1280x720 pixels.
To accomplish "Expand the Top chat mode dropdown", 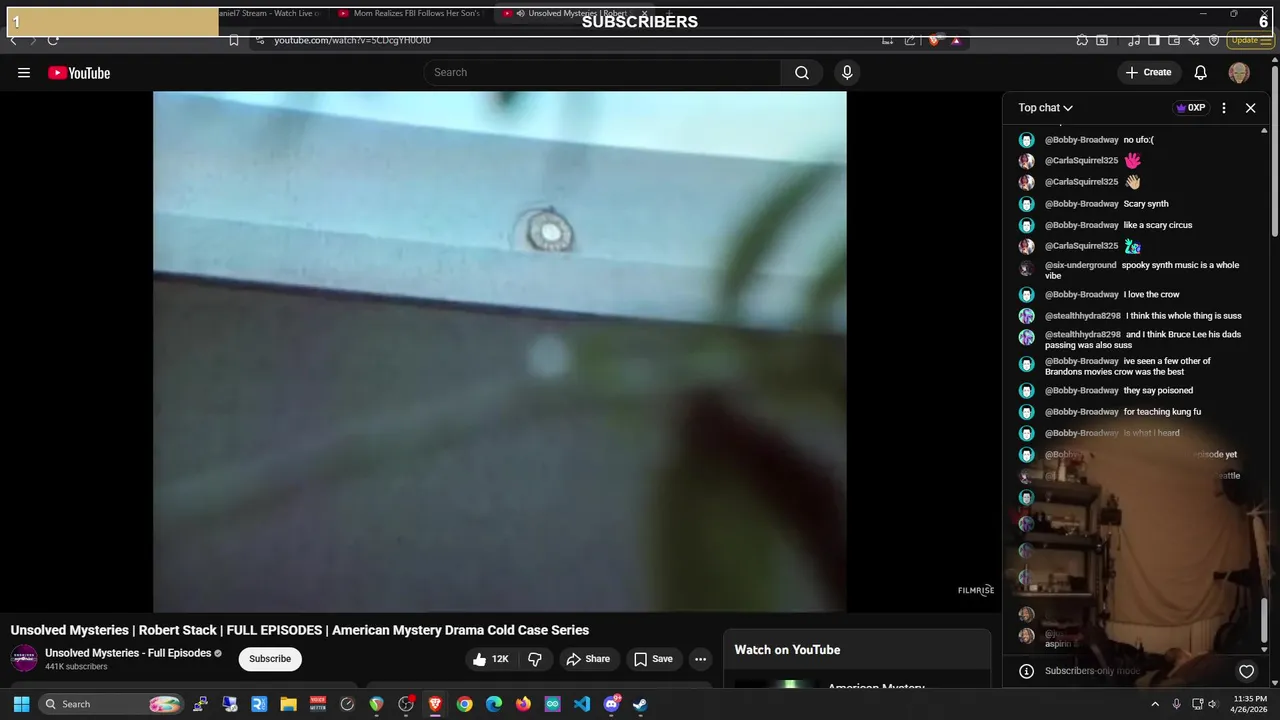I will [1045, 108].
